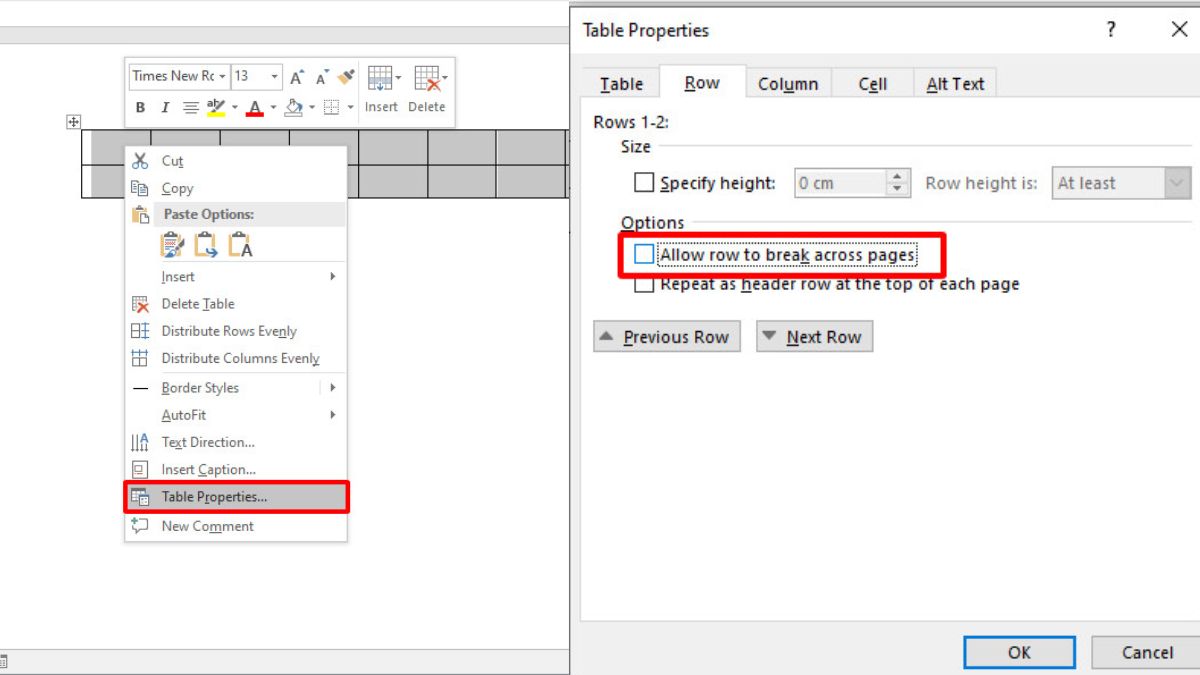This screenshot has height=675, width=1200.
Task: Click the table move handle
Action: (73, 121)
